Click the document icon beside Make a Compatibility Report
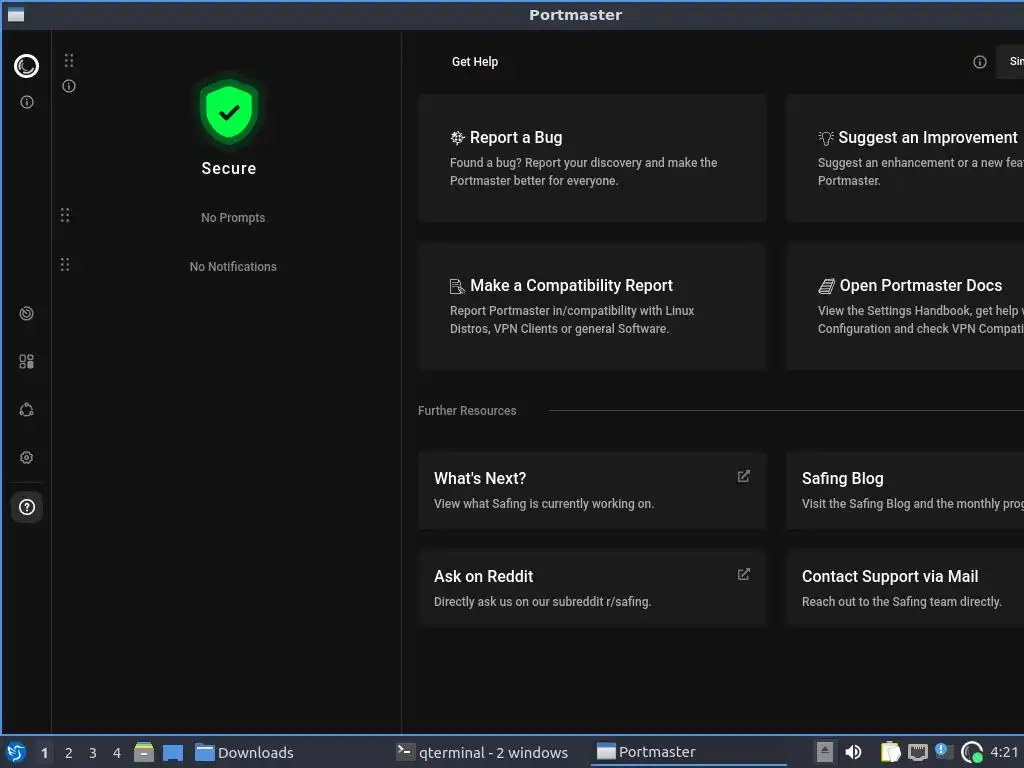 [457, 286]
